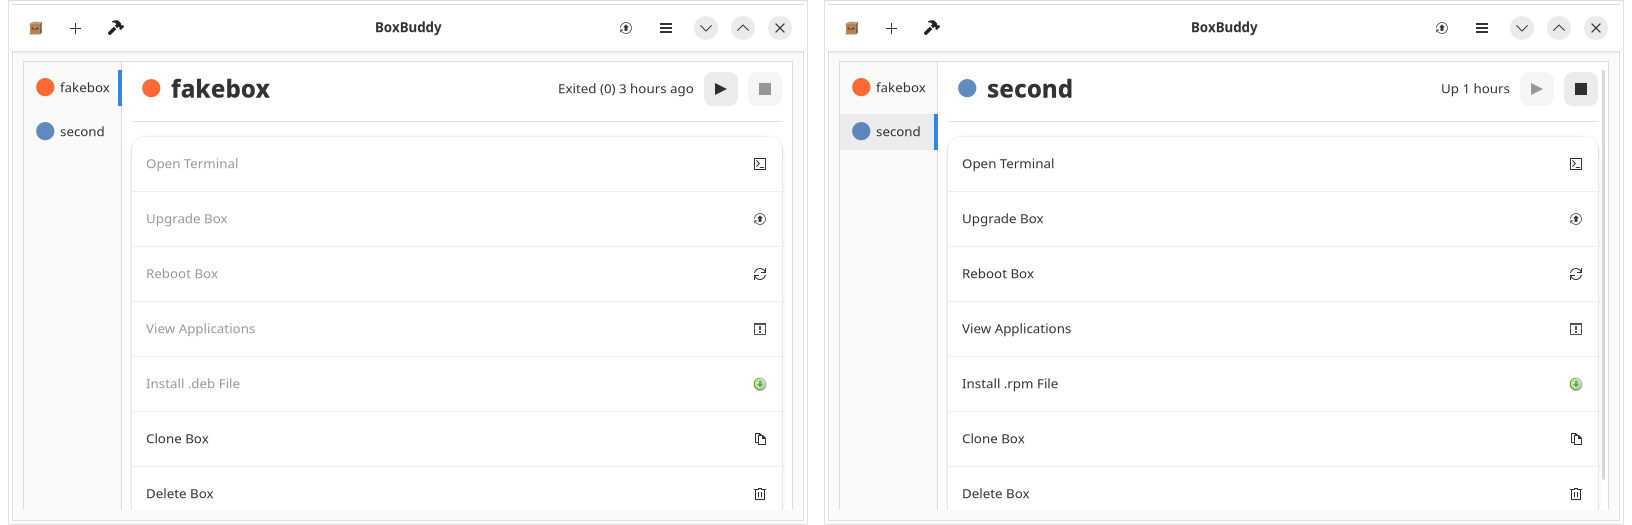
Task: Click applications icon in second box window
Action: click(1576, 329)
